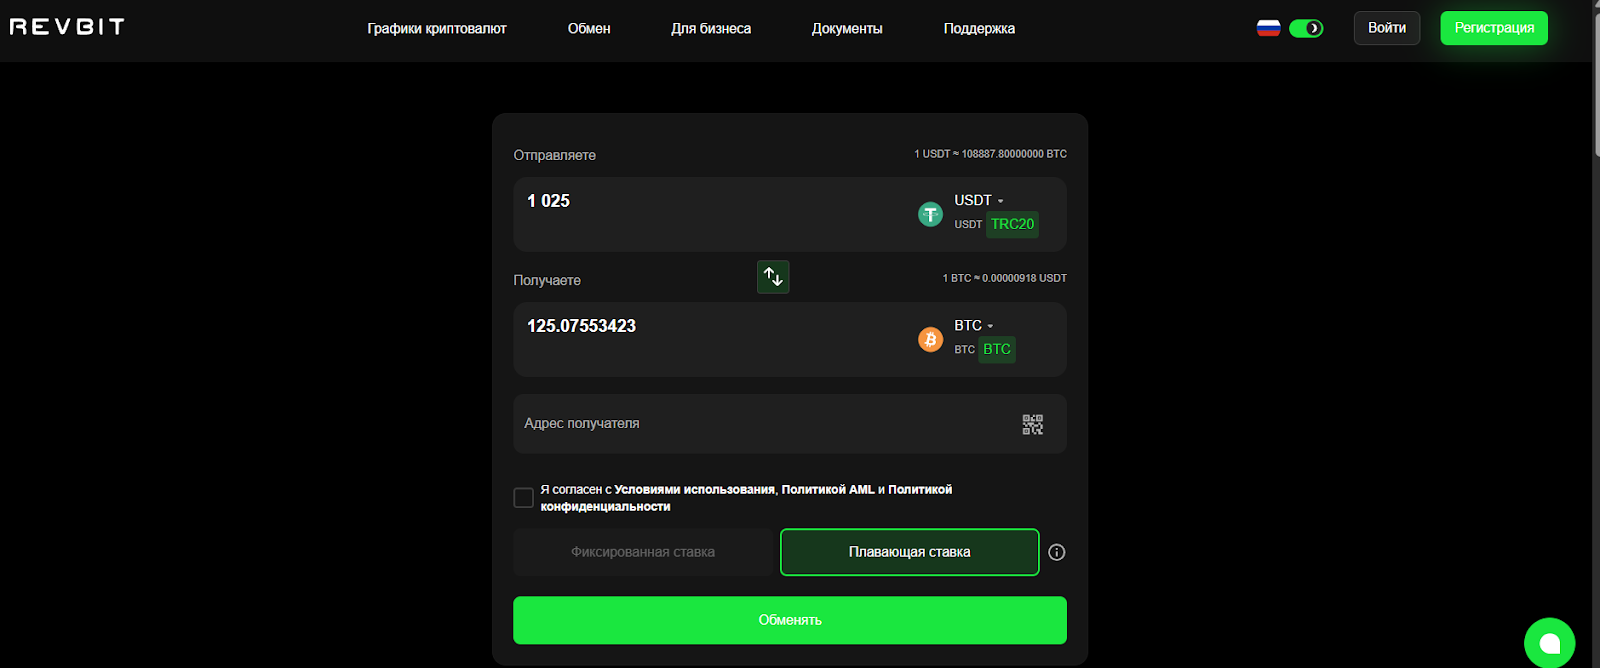Click the Bitcoin coin icon
1600x668 pixels.
(x=930, y=339)
